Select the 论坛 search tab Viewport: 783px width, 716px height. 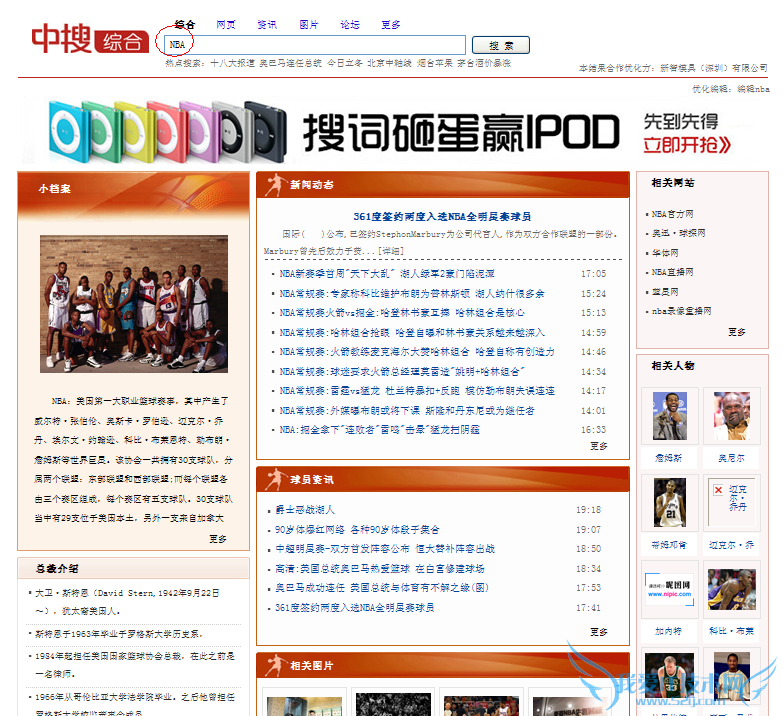[350, 25]
